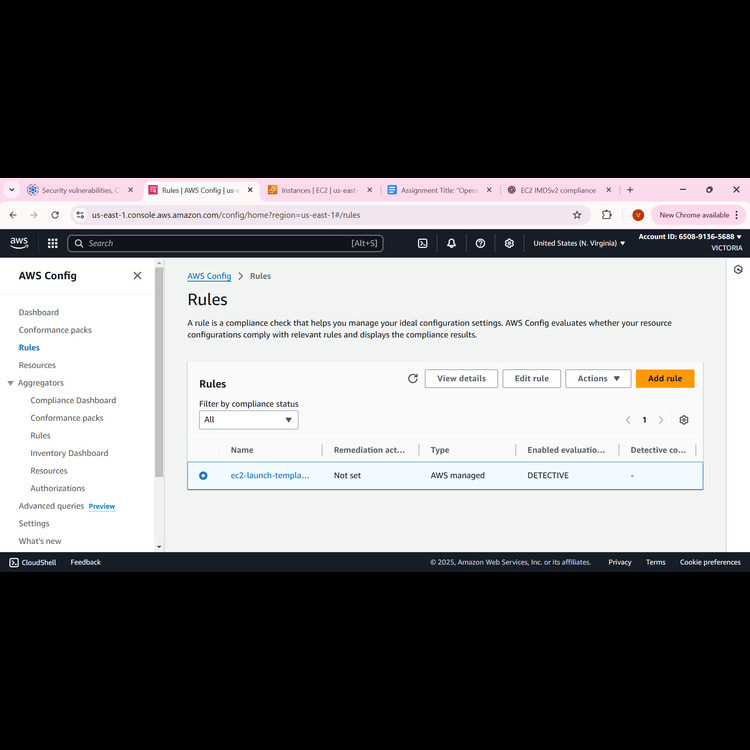Bookmark this page with the star icon

click(577, 215)
